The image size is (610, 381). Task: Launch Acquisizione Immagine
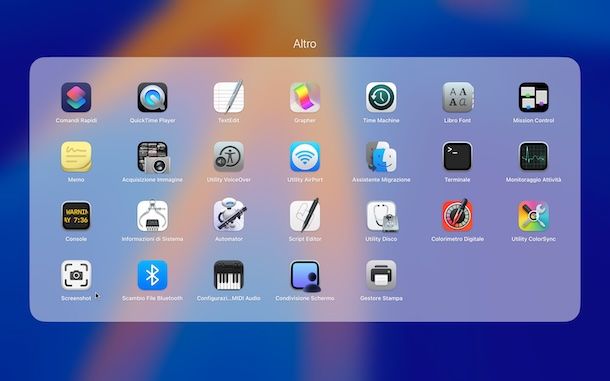point(153,157)
